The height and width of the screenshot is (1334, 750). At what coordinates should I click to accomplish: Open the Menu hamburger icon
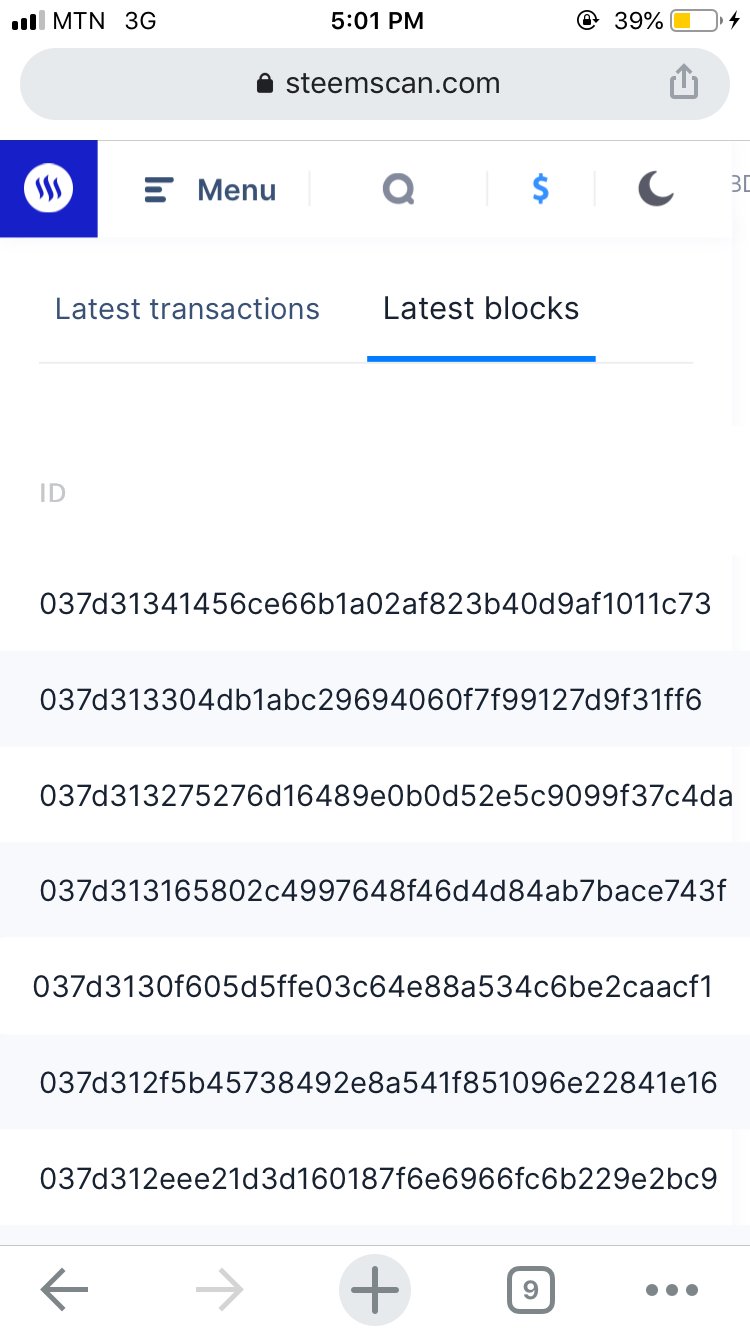click(x=160, y=190)
